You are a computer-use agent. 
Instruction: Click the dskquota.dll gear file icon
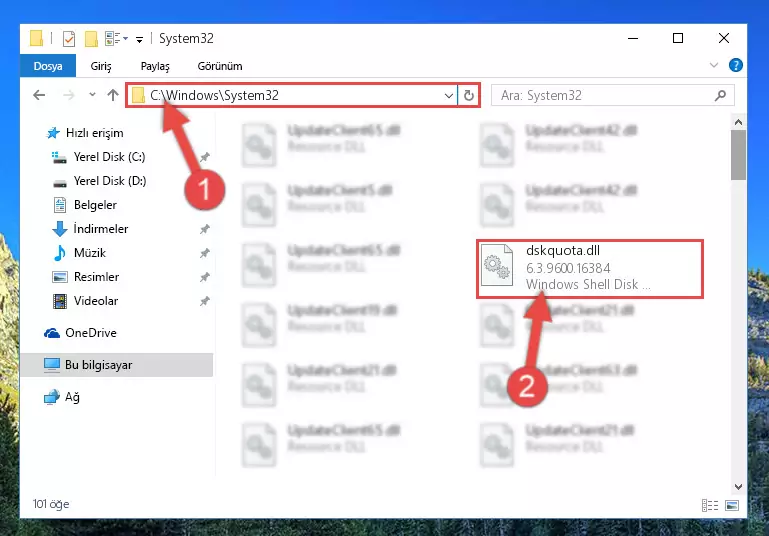pos(497,265)
